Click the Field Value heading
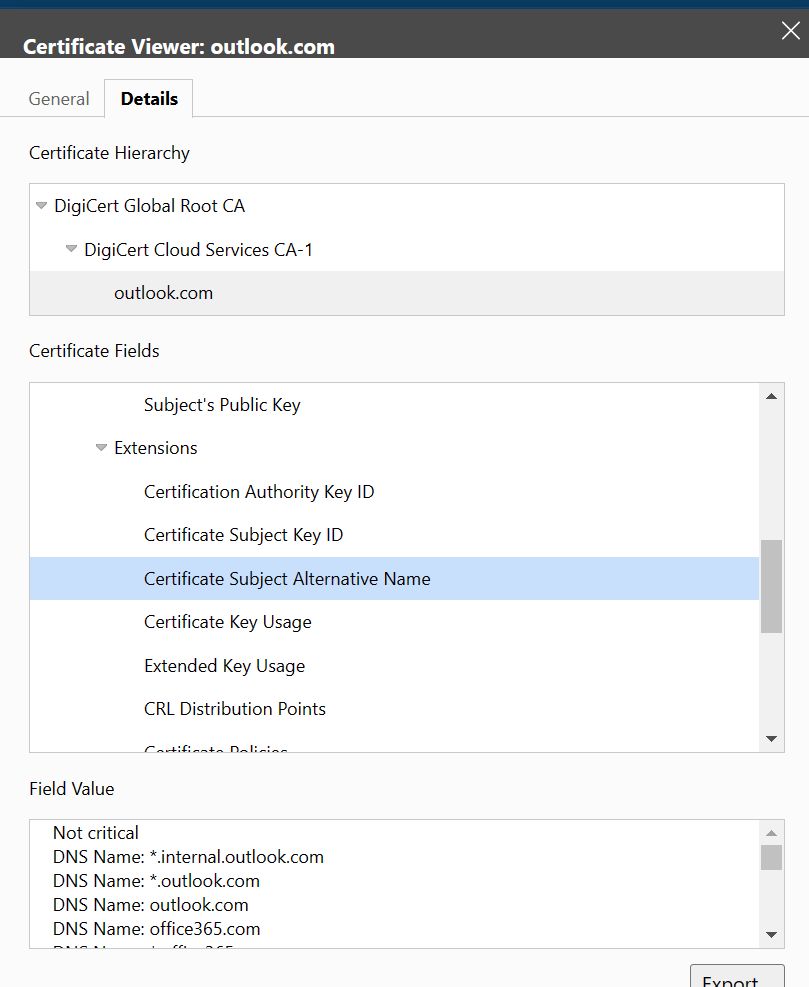 [x=72, y=789]
